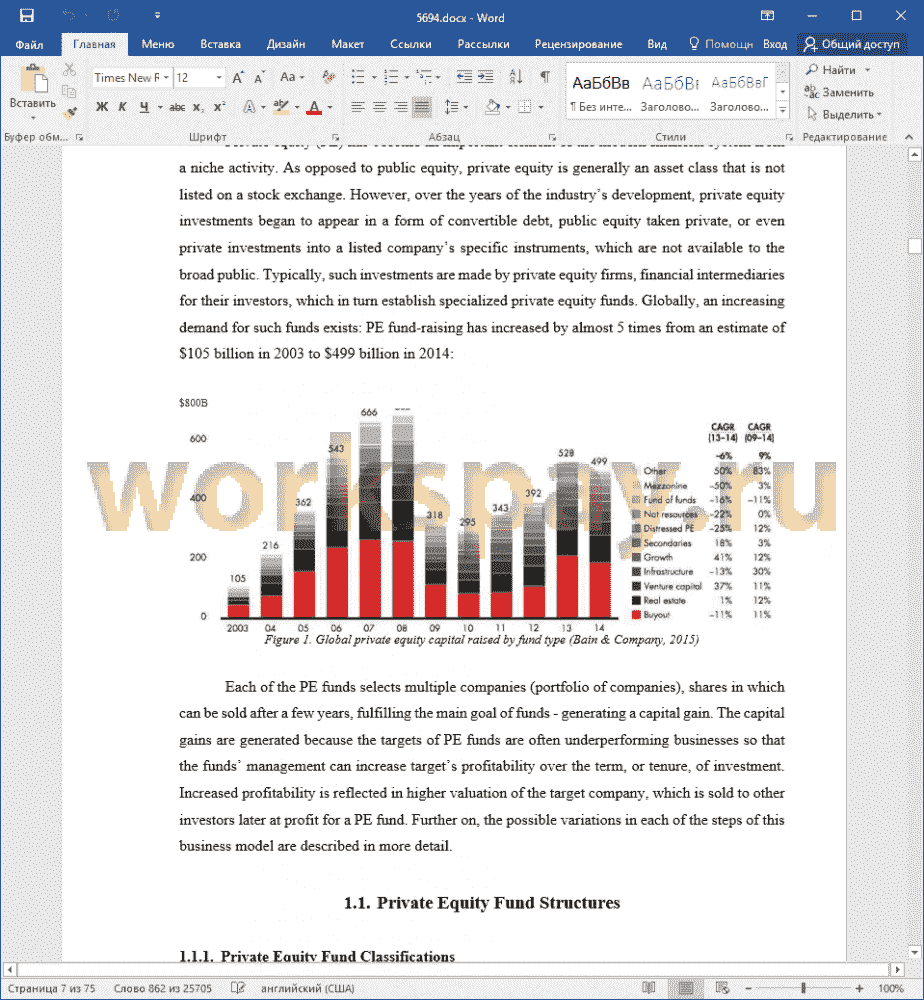This screenshot has height=1000, width=924.
Task: Copy selection using the copy icon
Action: 70,91
